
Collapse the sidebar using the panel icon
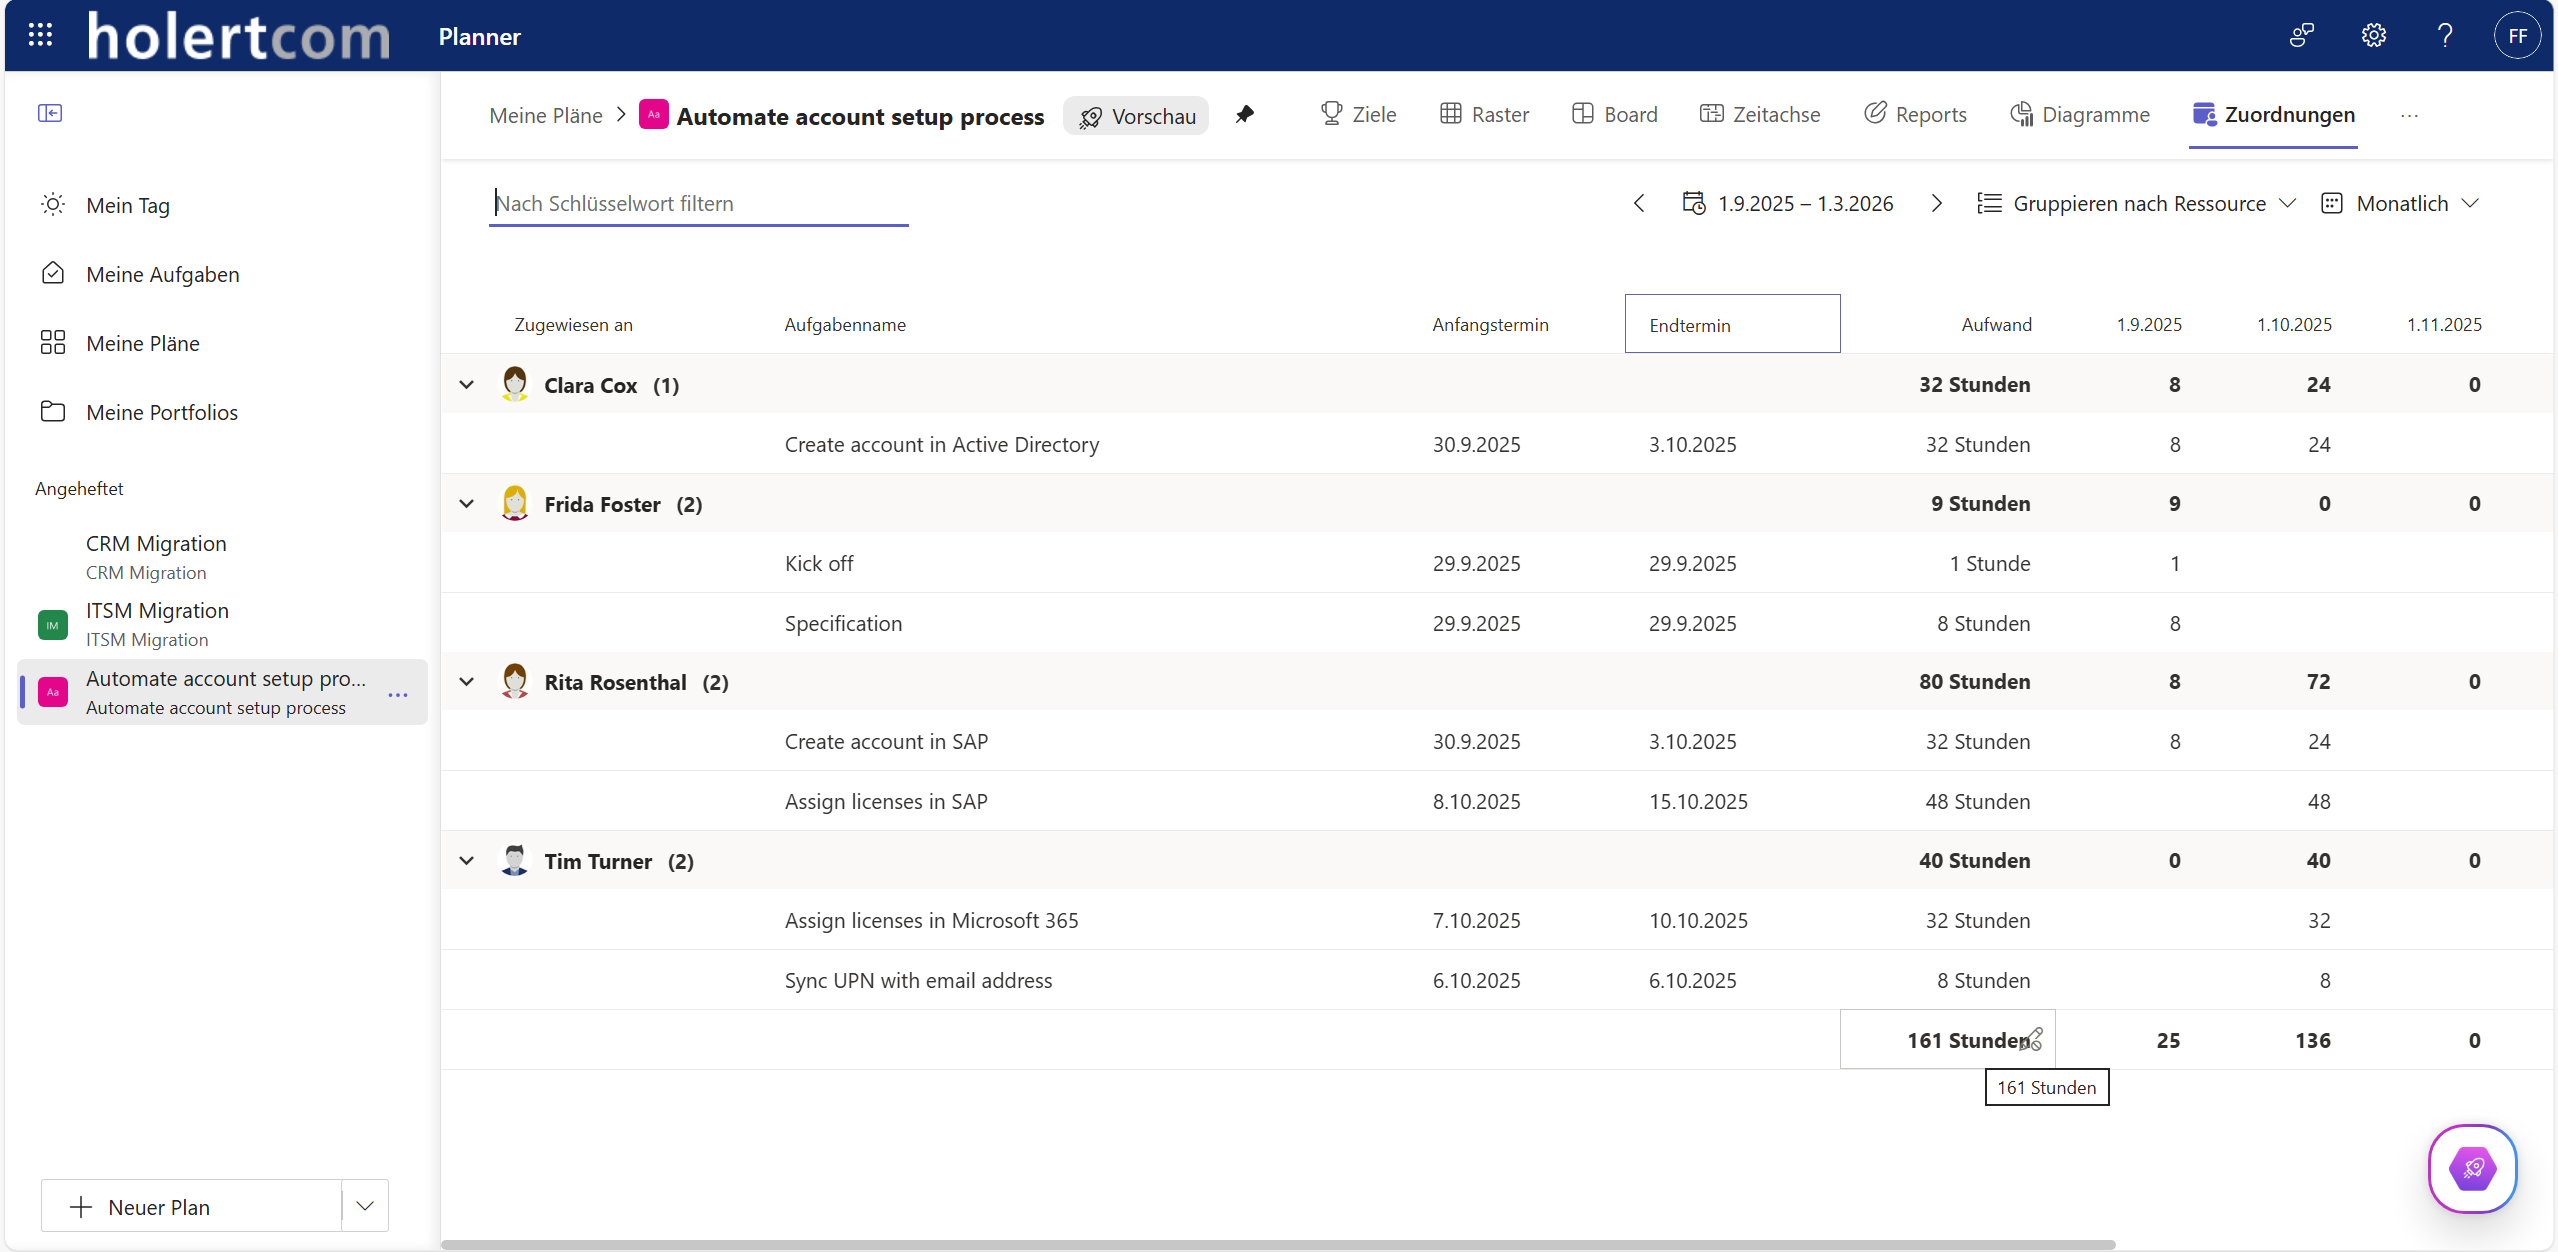pyautogui.click(x=51, y=113)
